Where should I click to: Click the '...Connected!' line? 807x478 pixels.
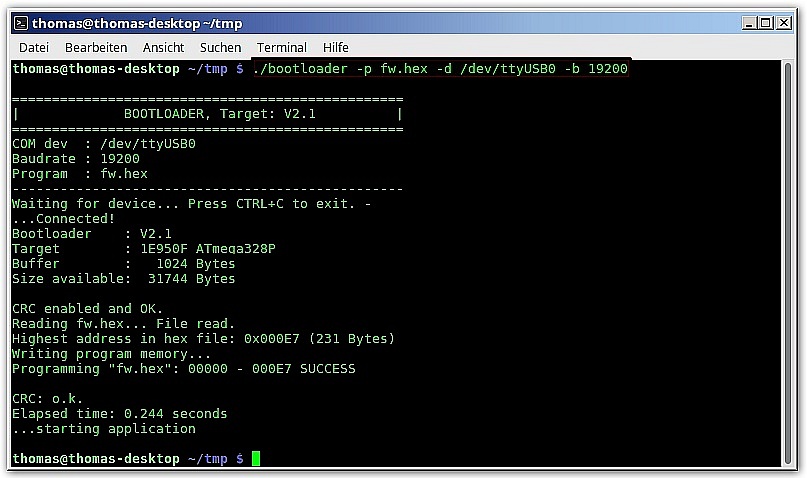(64, 219)
